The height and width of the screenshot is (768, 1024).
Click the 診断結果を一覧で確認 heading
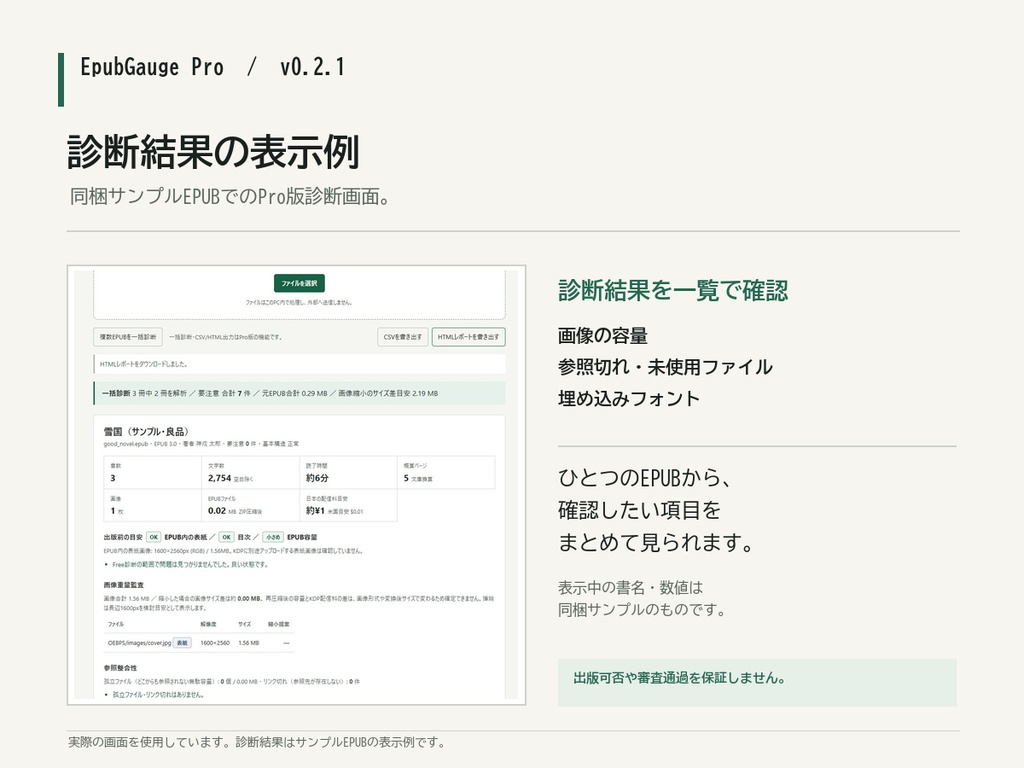point(673,291)
